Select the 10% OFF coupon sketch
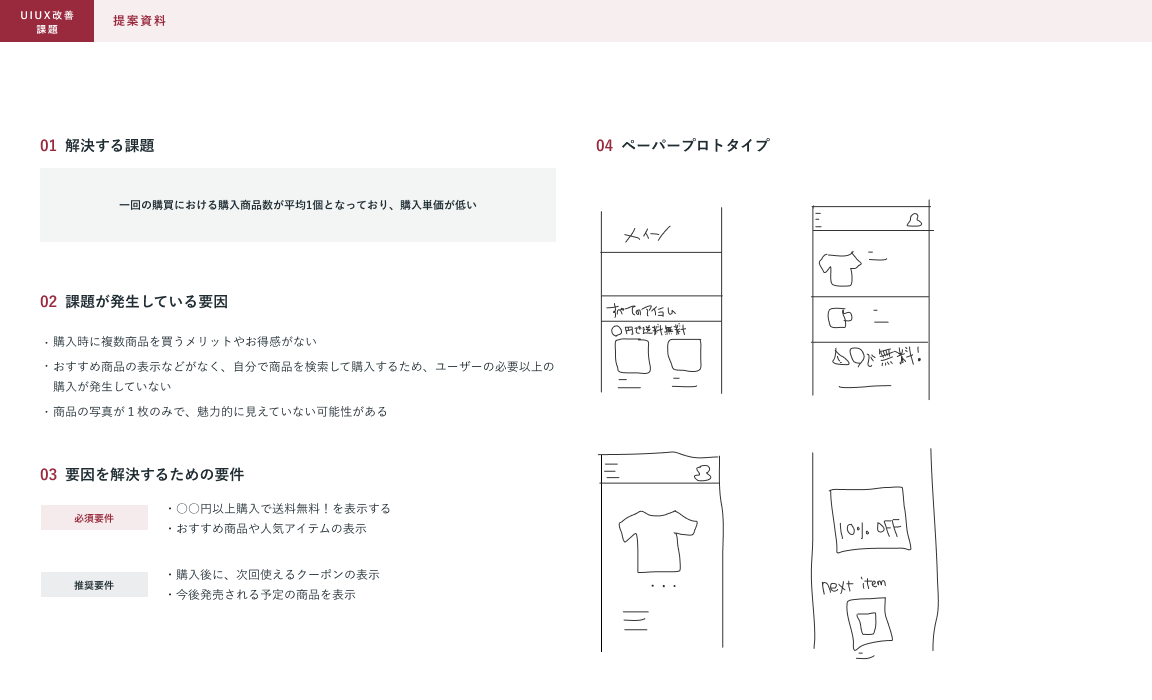The height and width of the screenshot is (700, 1152). point(870,520)
